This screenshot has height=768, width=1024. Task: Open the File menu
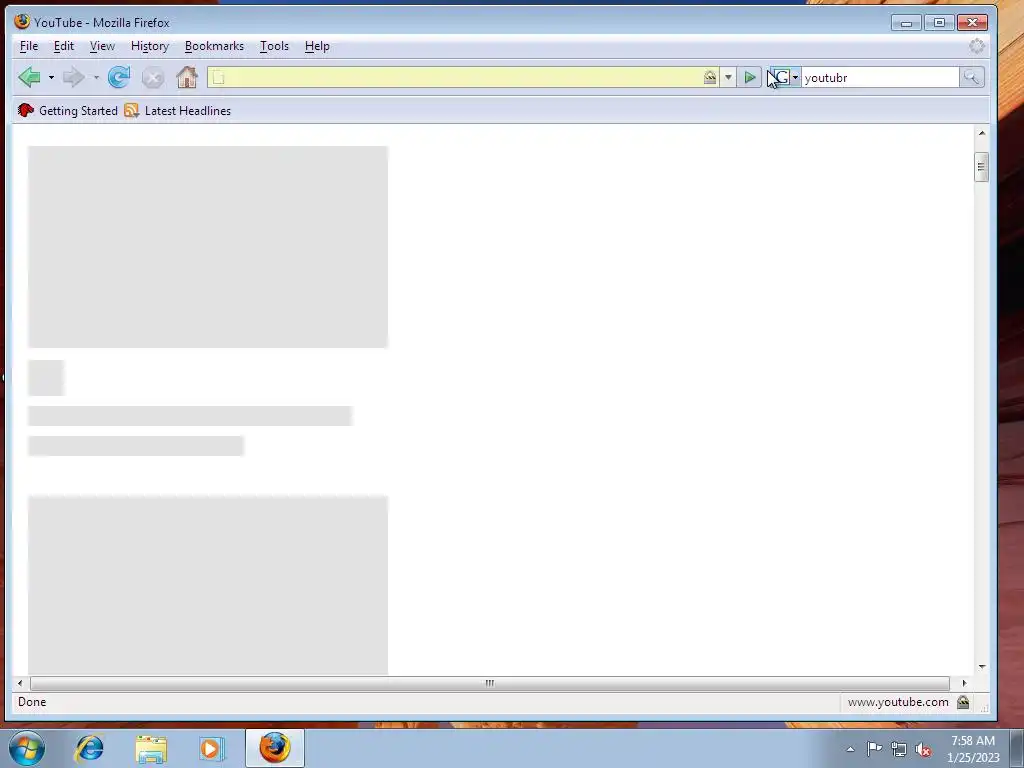[x=29, y=46]
